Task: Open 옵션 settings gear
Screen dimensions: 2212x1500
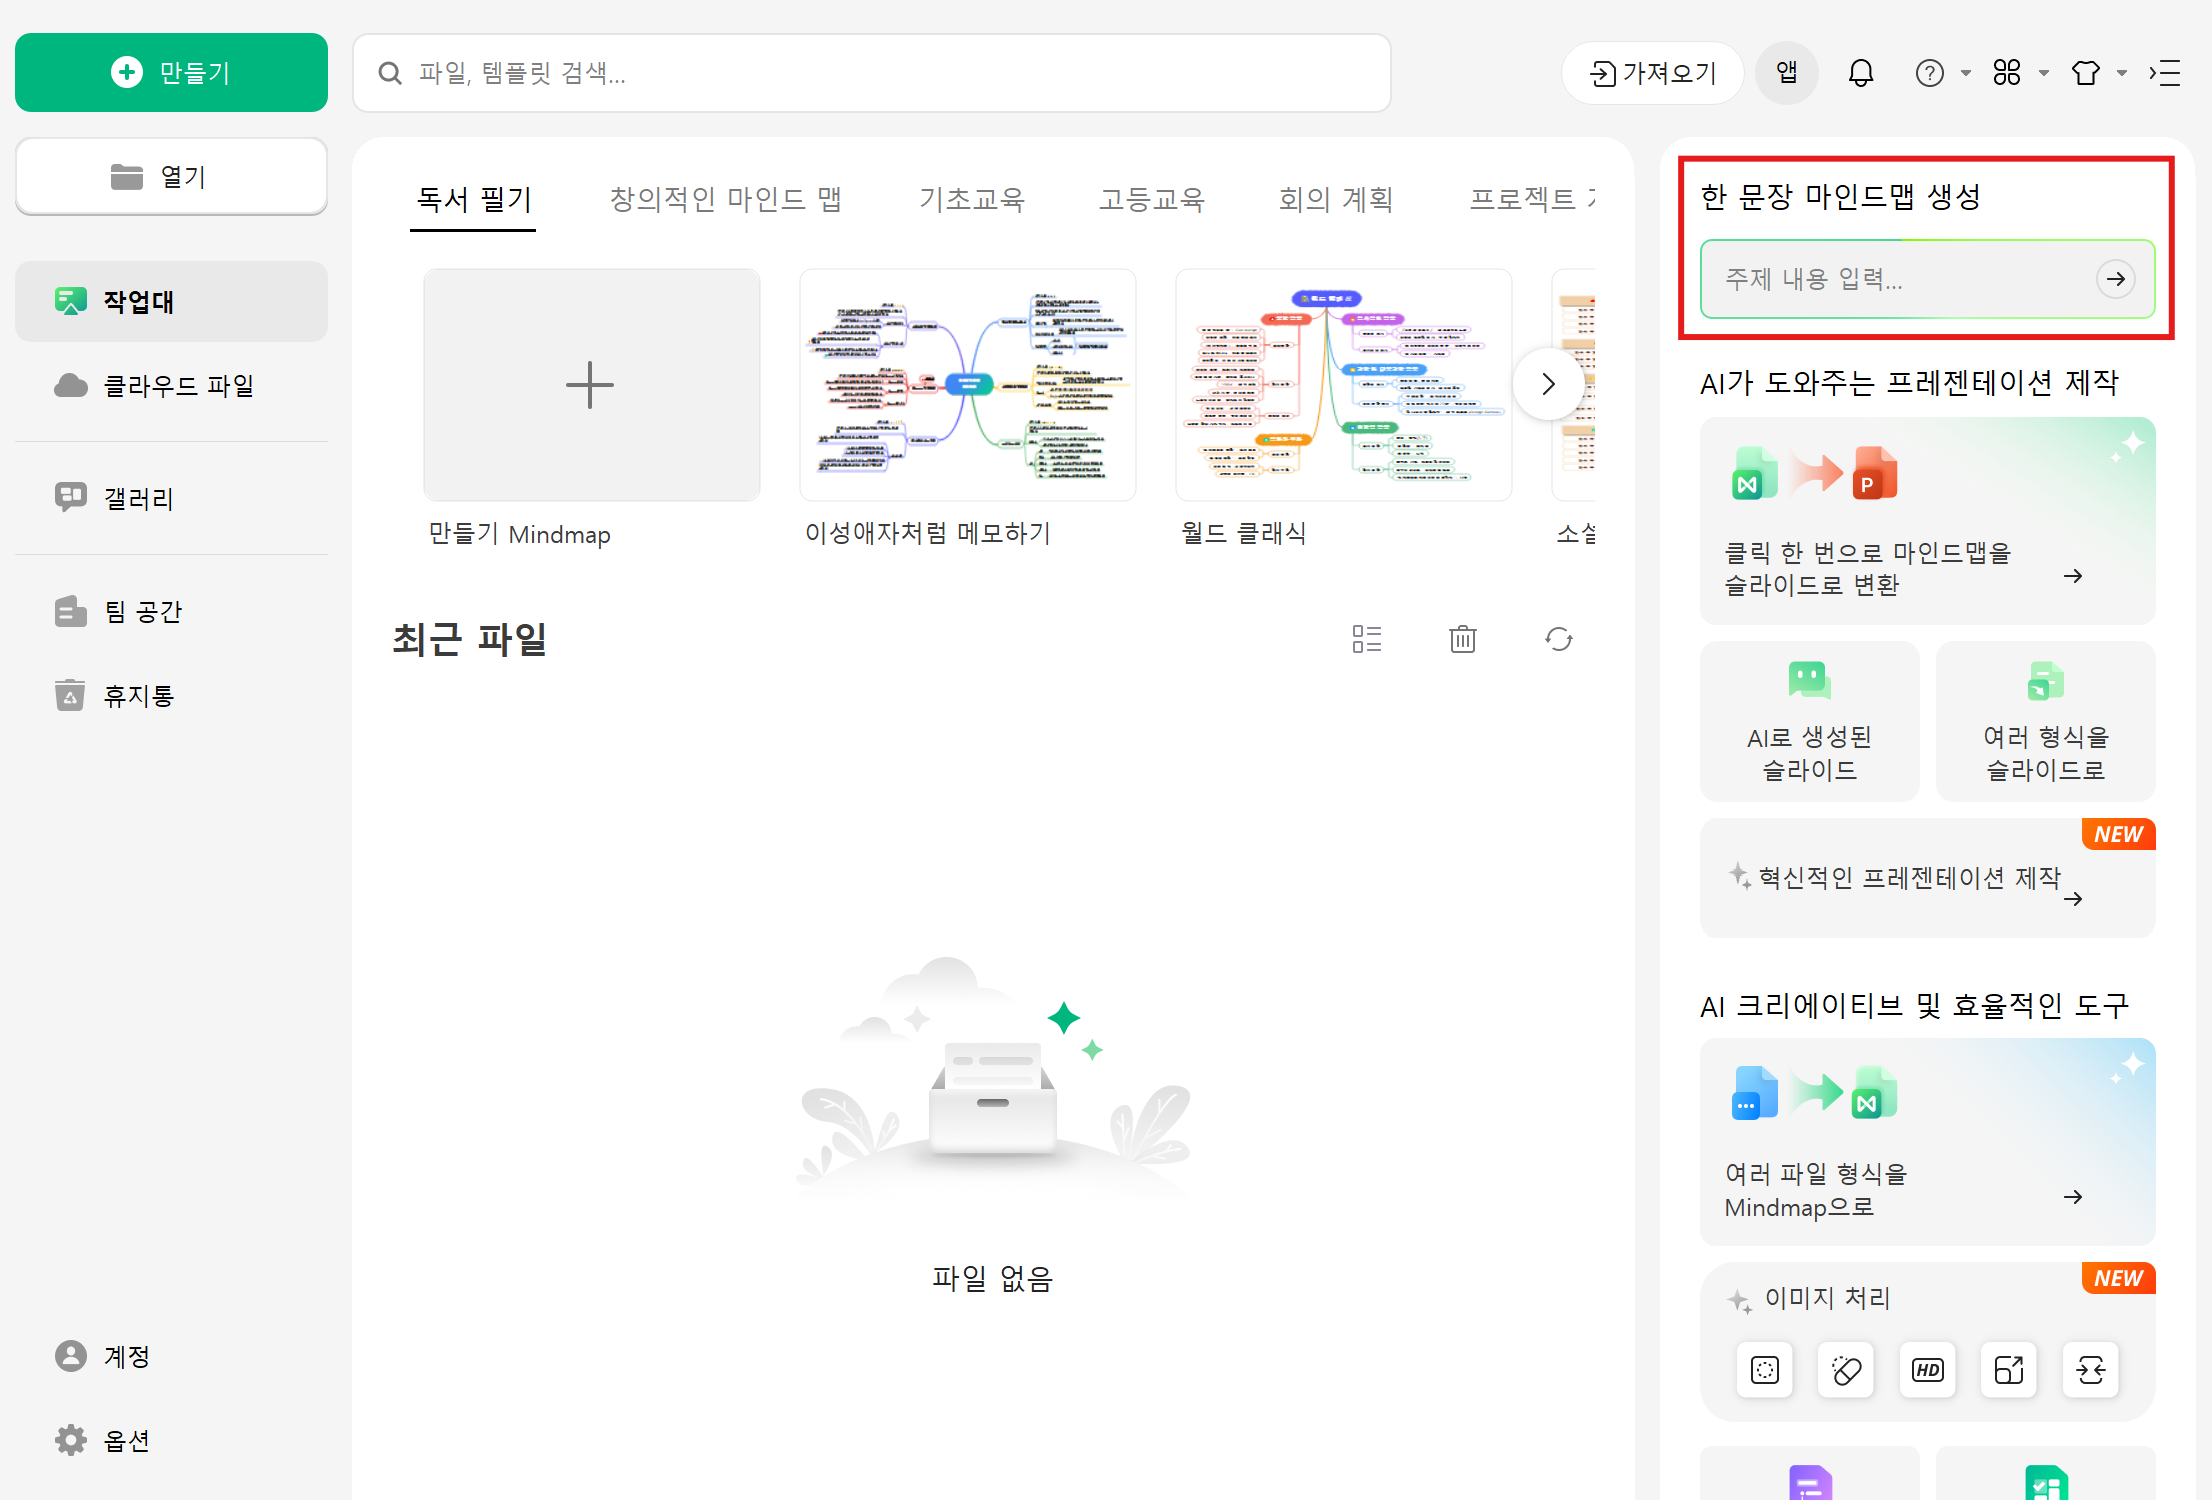Action: tap(171, 1440)
